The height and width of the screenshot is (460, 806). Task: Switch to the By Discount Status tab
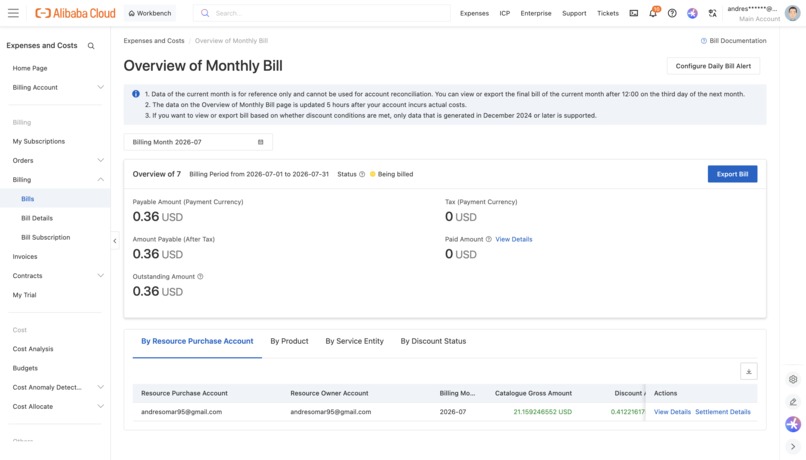click(433, 341)
